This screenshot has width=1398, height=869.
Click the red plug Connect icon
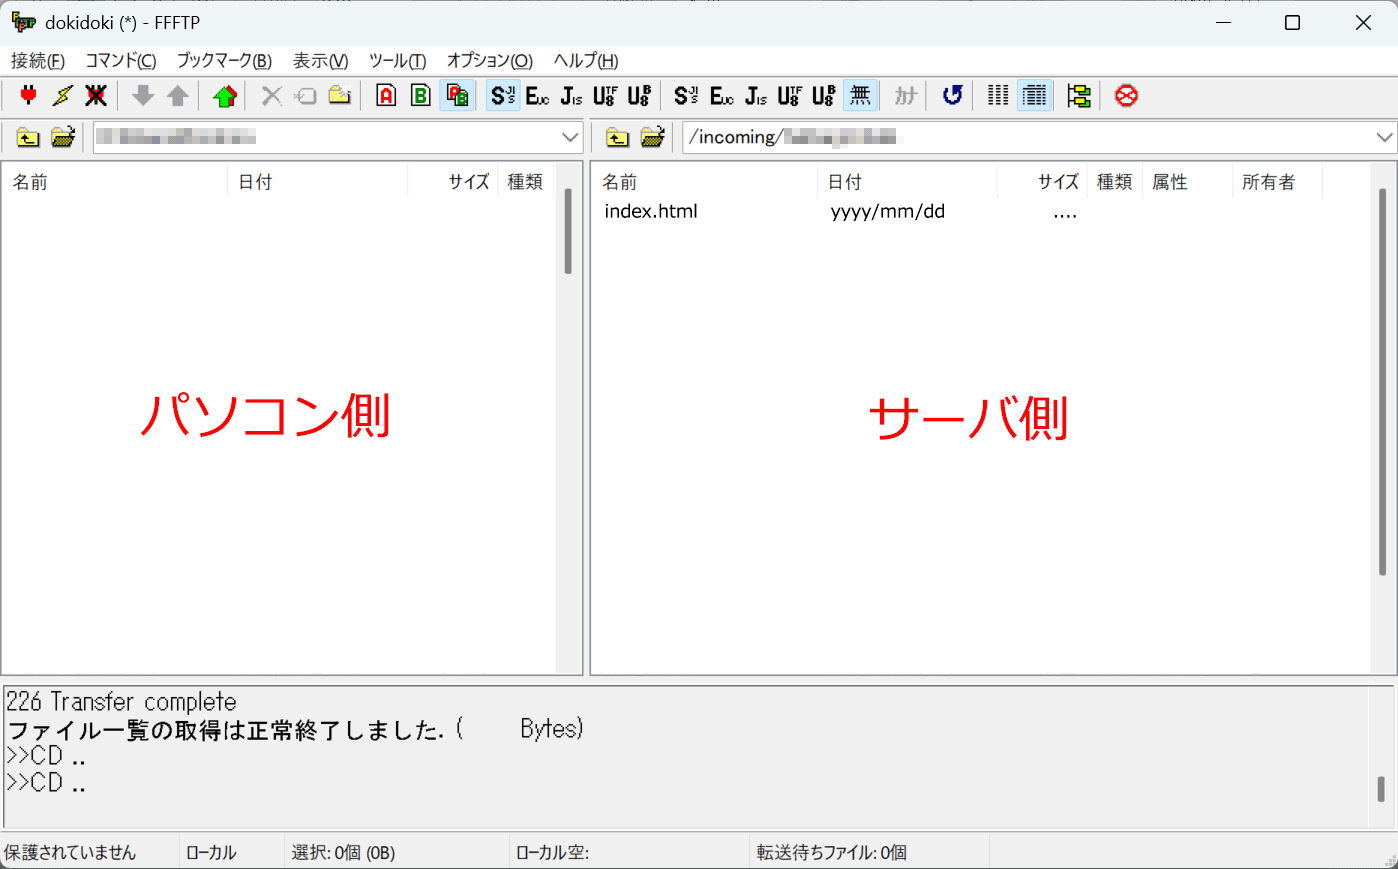tap(28, 96)
